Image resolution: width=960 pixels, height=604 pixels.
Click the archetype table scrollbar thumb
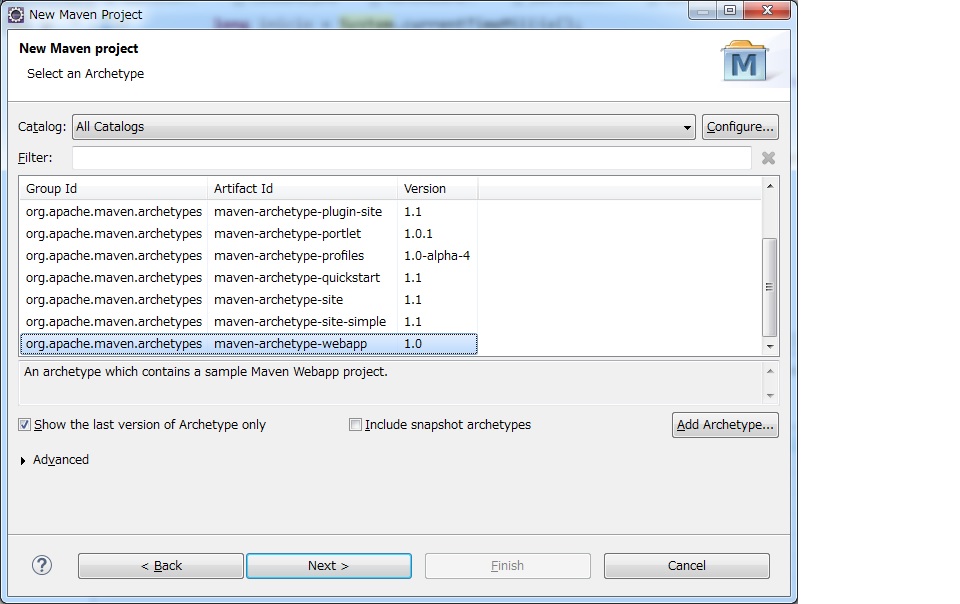[x=770, y=287]
